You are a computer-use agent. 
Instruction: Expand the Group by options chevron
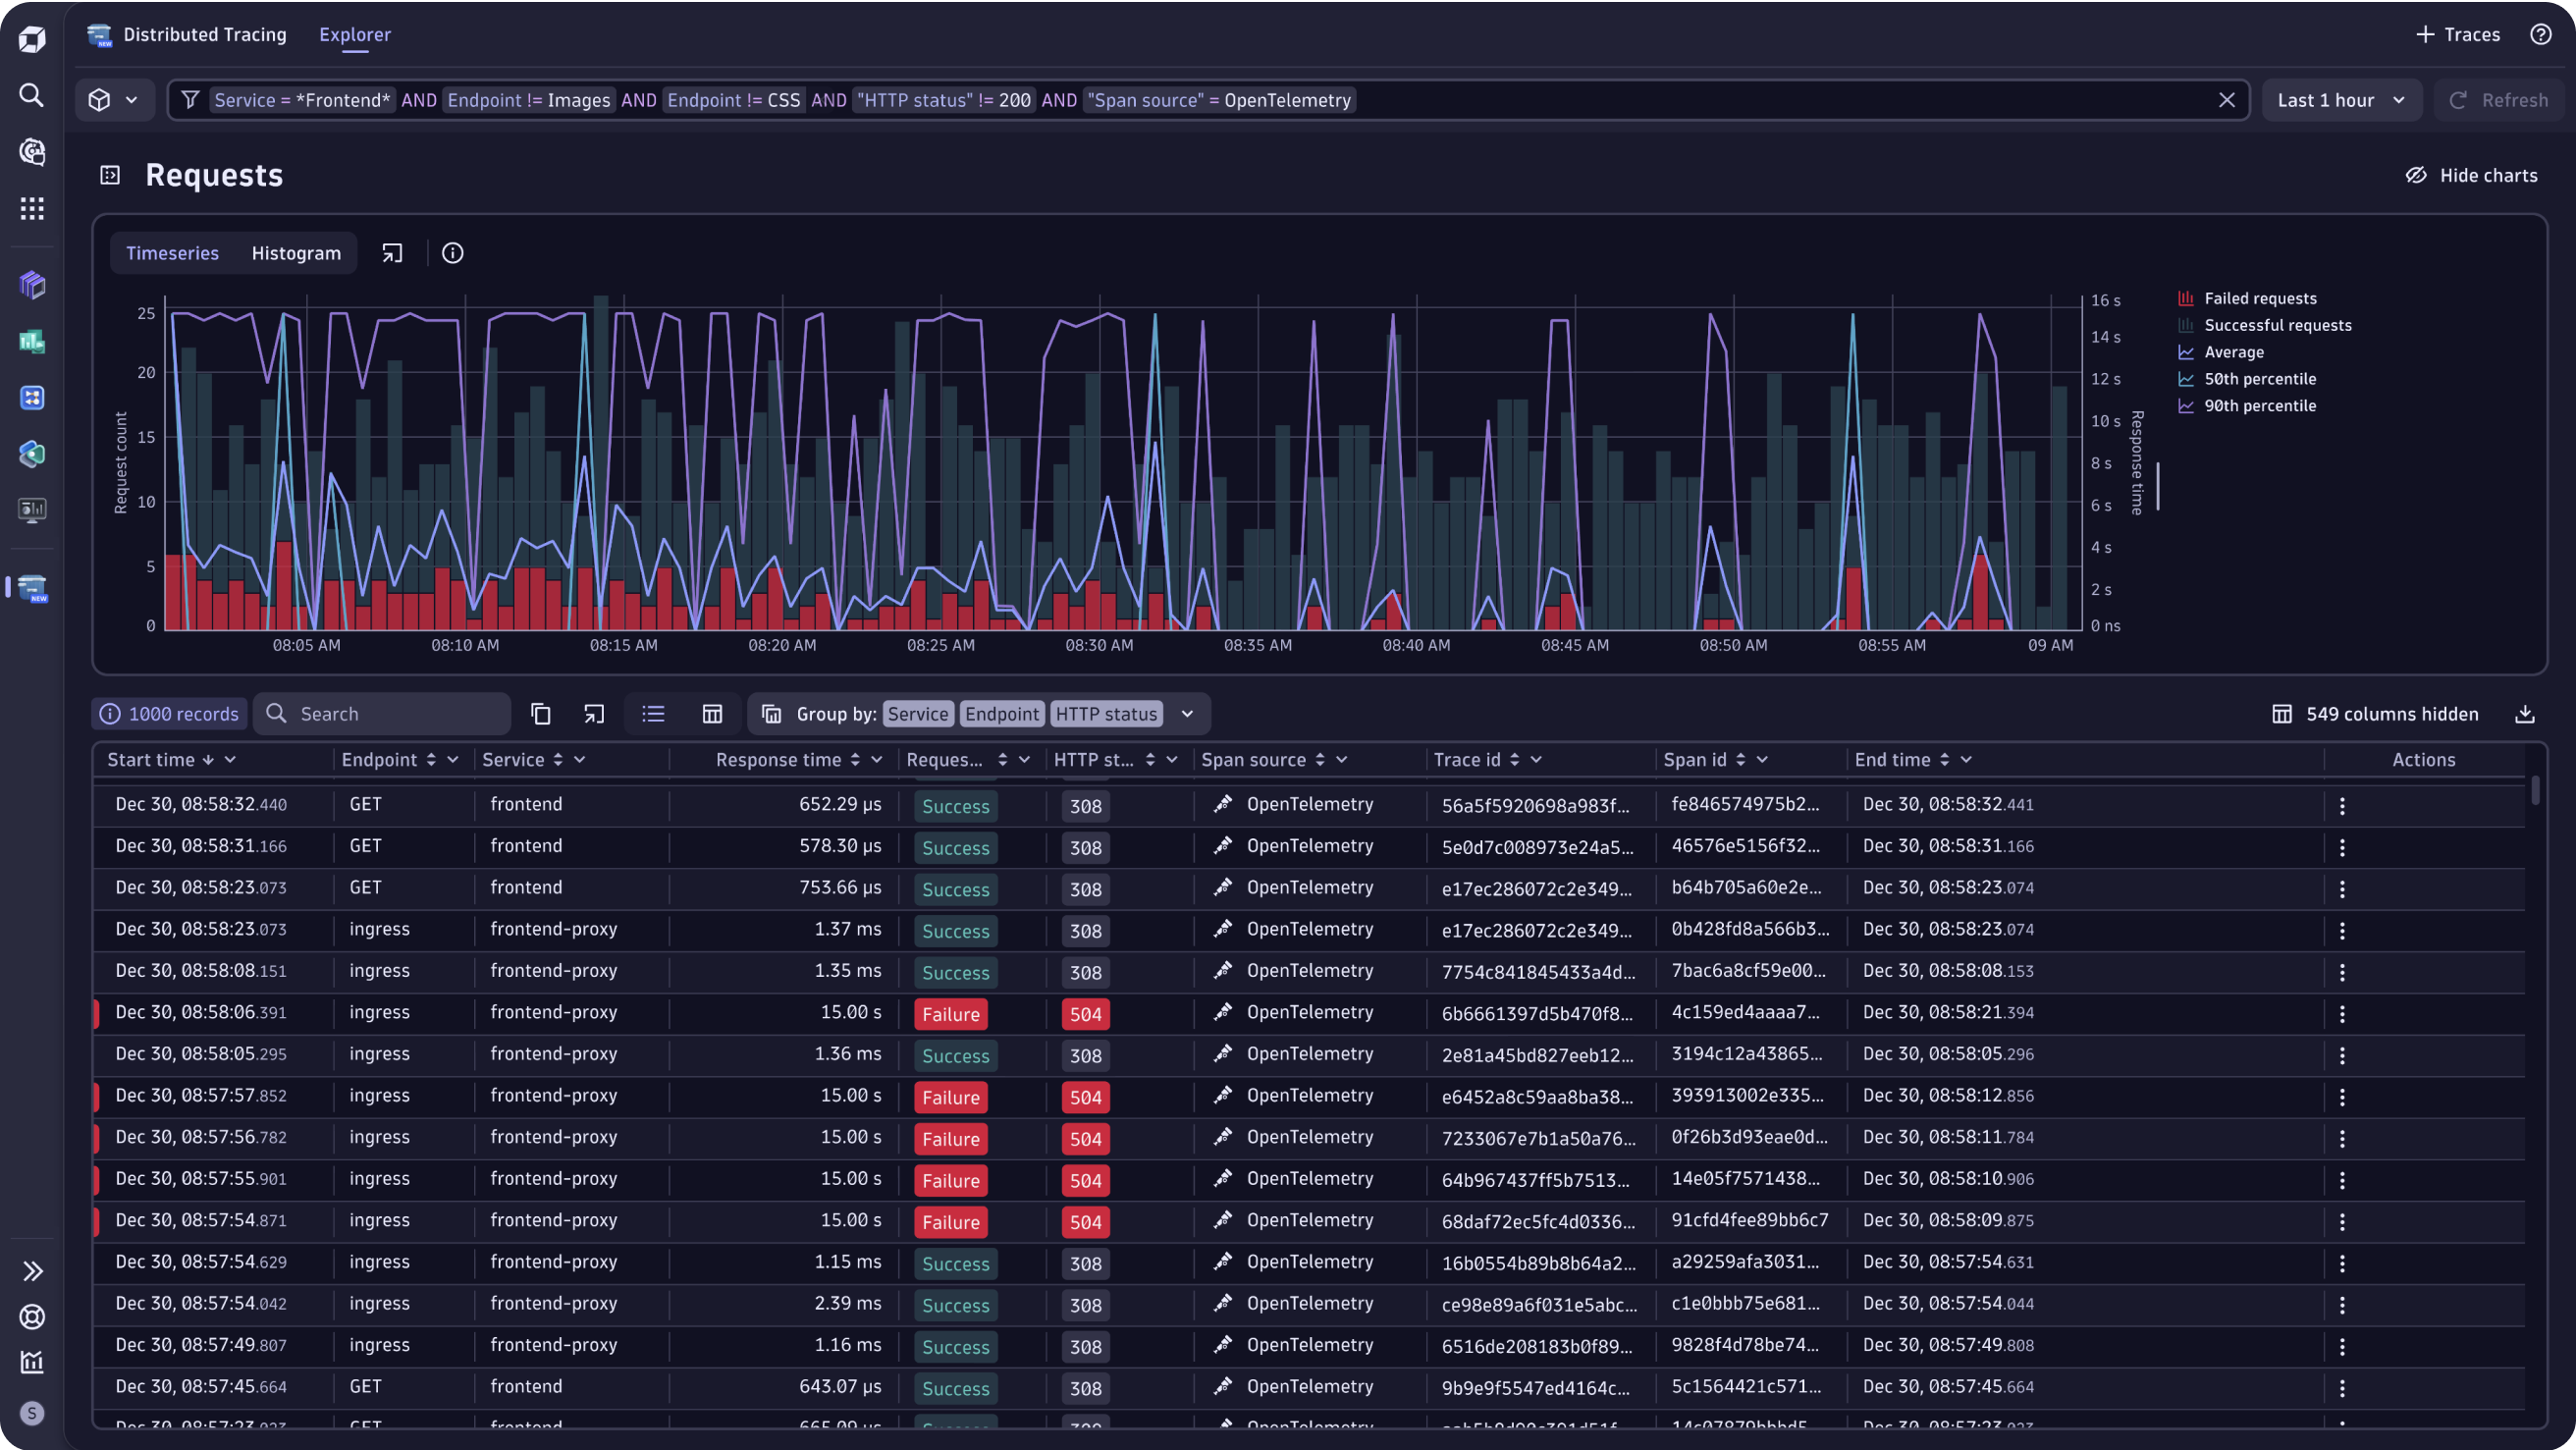1187,713
